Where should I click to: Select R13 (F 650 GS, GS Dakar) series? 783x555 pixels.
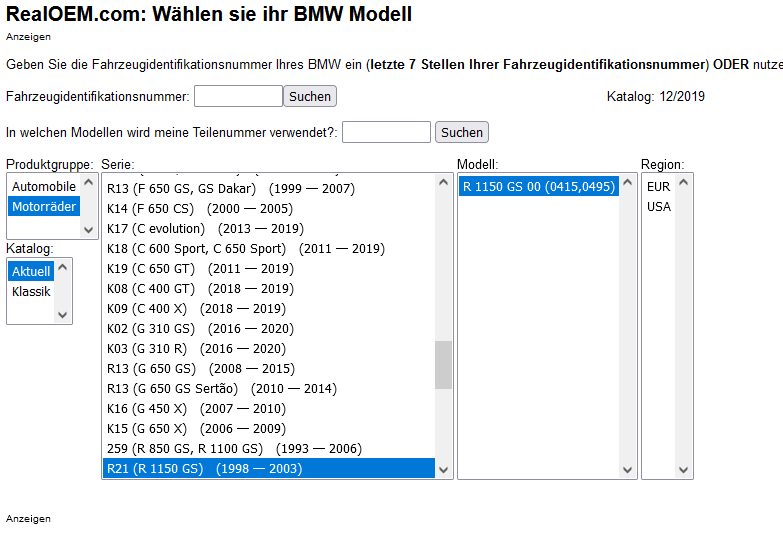[x=269, y=189]
